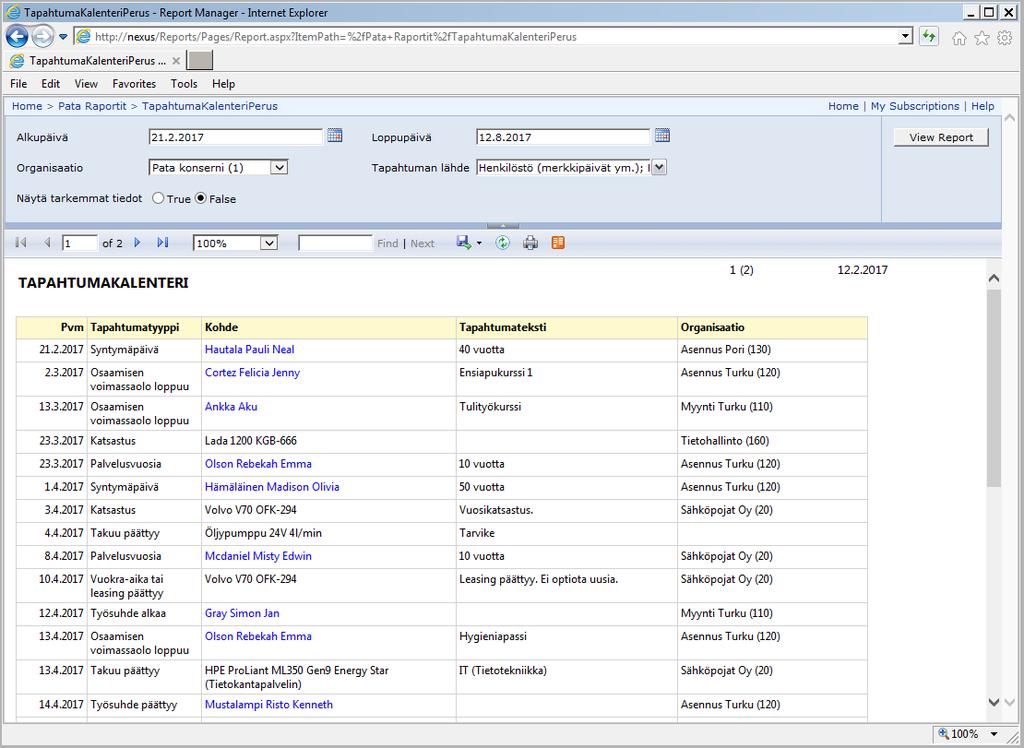The image size is (1024, 748).
Task: Open Mustalampi Risto Kenneth link
Action: (269, 704)
